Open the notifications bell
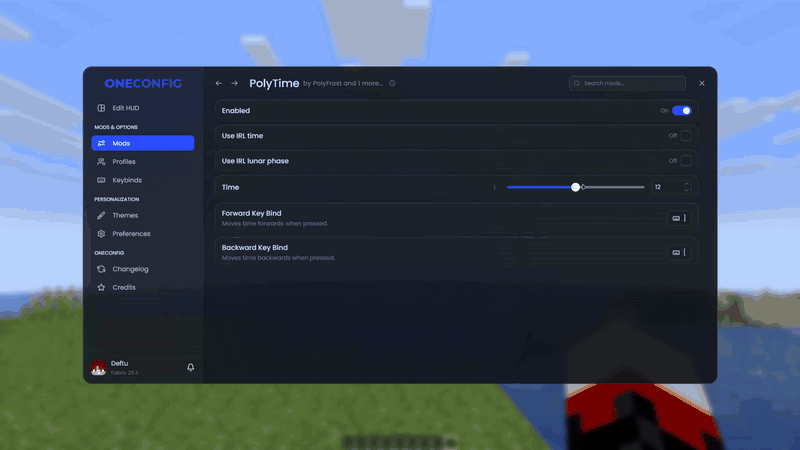Screen dimensions: 800x450 pyautogui.click(x=190, y=367)
